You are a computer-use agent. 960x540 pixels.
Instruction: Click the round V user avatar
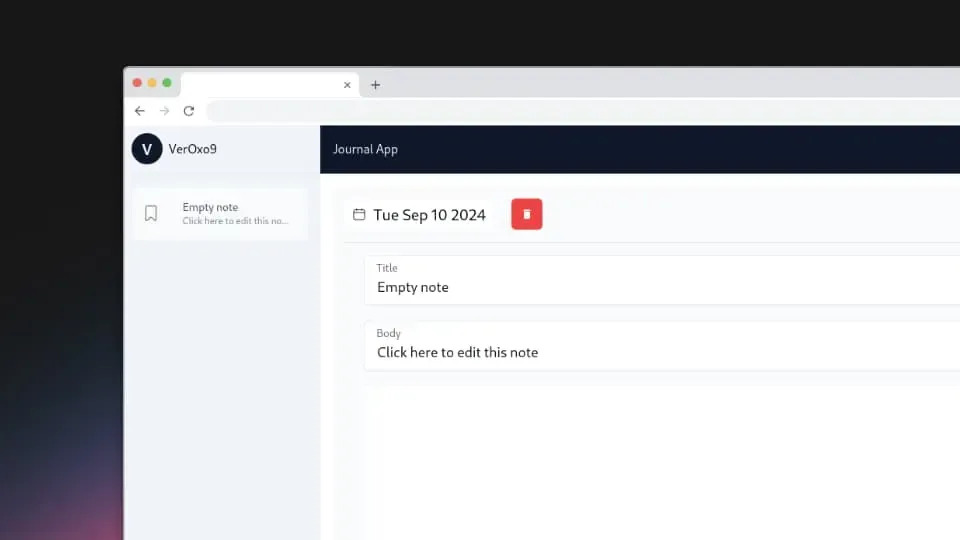pos(147,149)
